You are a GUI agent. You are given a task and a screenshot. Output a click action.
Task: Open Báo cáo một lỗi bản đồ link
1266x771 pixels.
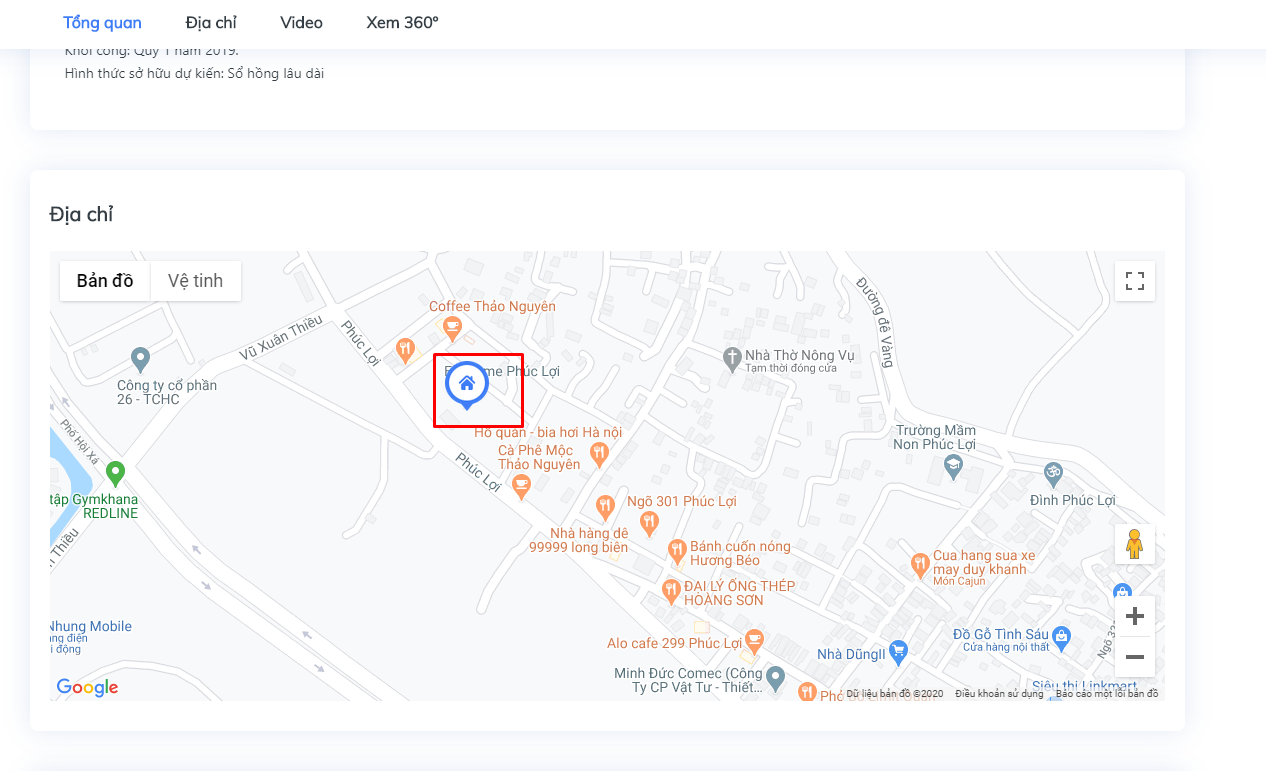(x=1107, y=693)
